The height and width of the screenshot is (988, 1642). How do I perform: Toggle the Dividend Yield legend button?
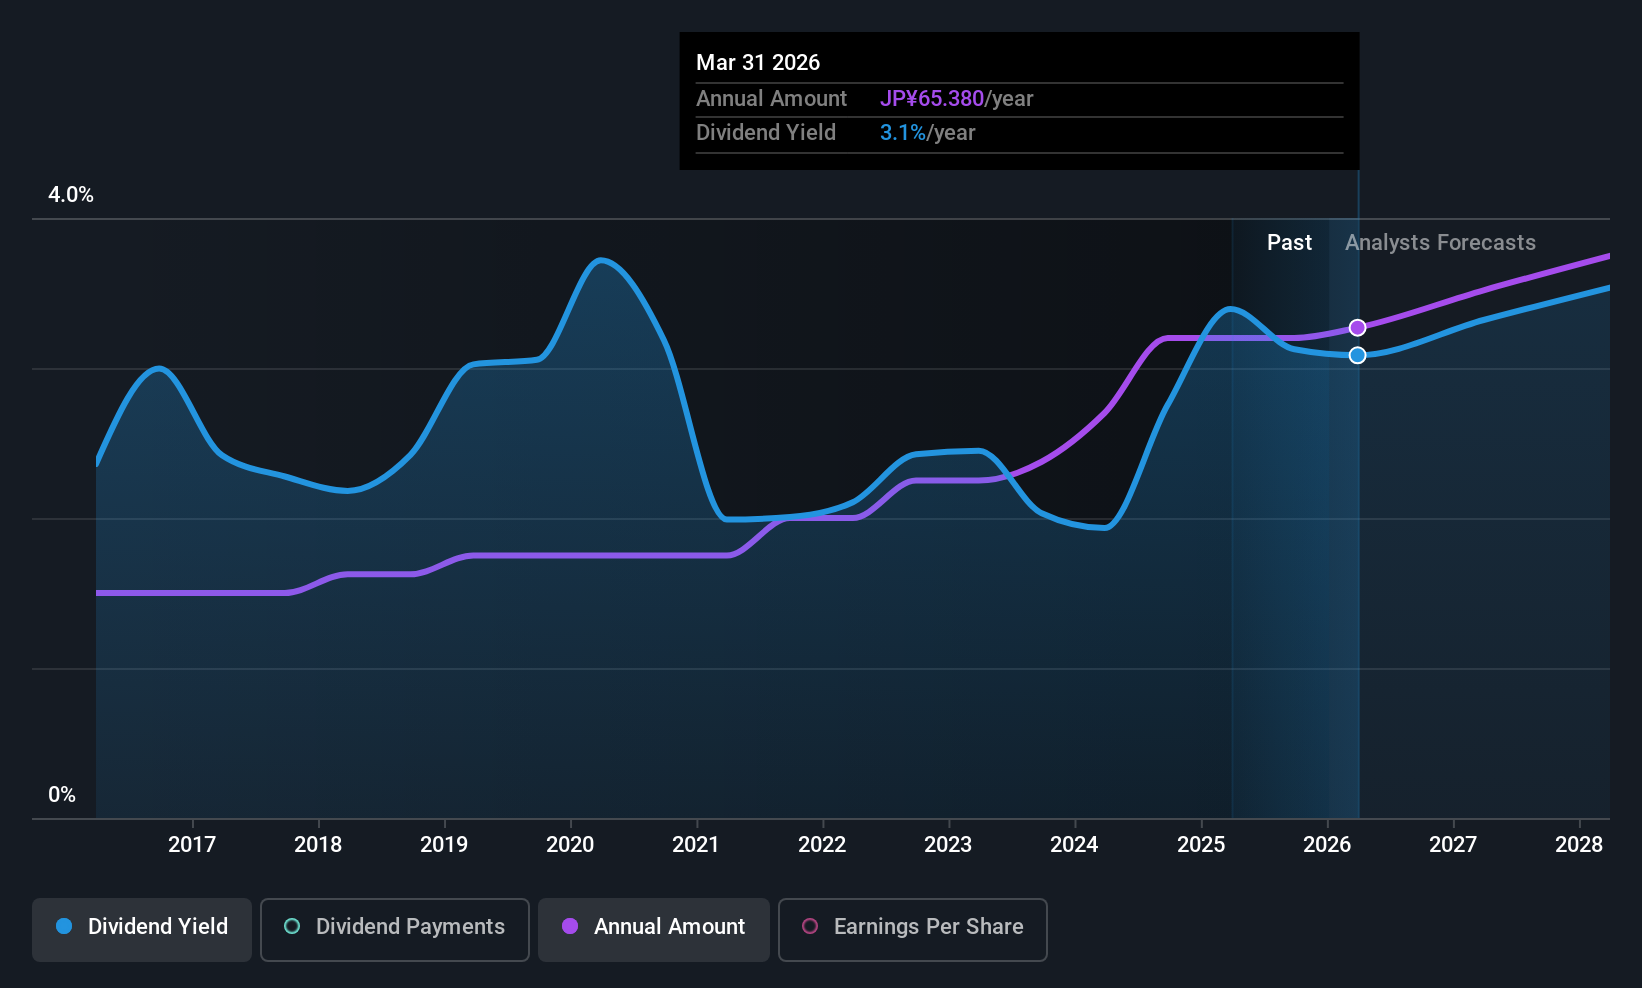click(x=142, y=929)
